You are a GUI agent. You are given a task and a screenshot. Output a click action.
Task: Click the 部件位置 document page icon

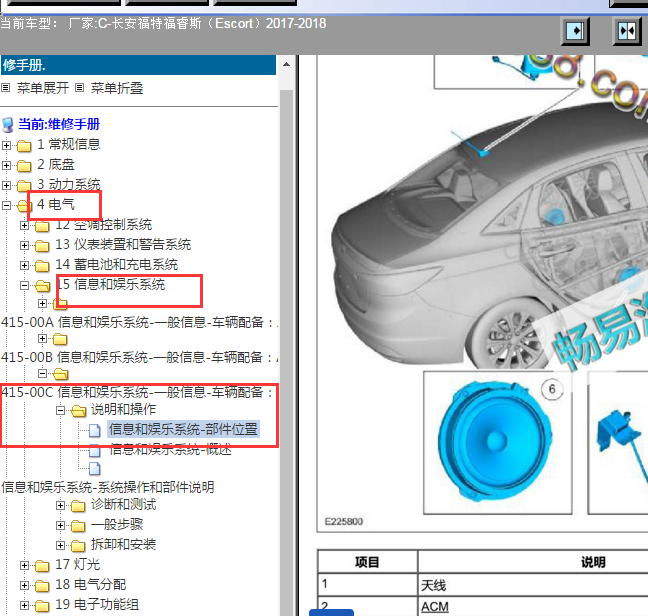[x=95, y=430]
